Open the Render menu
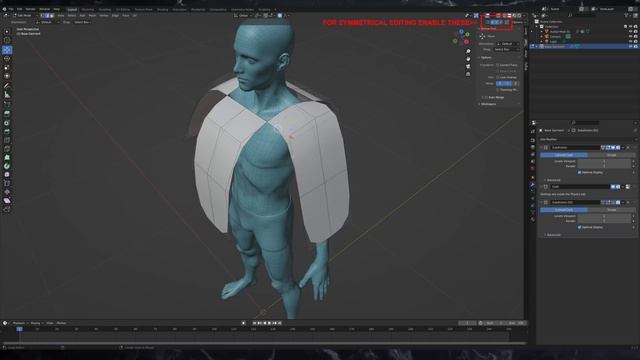Viewport: 640px width, 360px height. click(31, 9)
